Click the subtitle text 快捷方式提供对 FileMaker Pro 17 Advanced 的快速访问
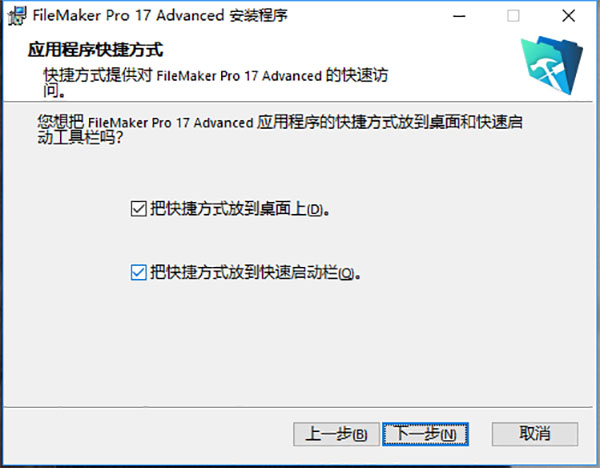 [215, 83]
